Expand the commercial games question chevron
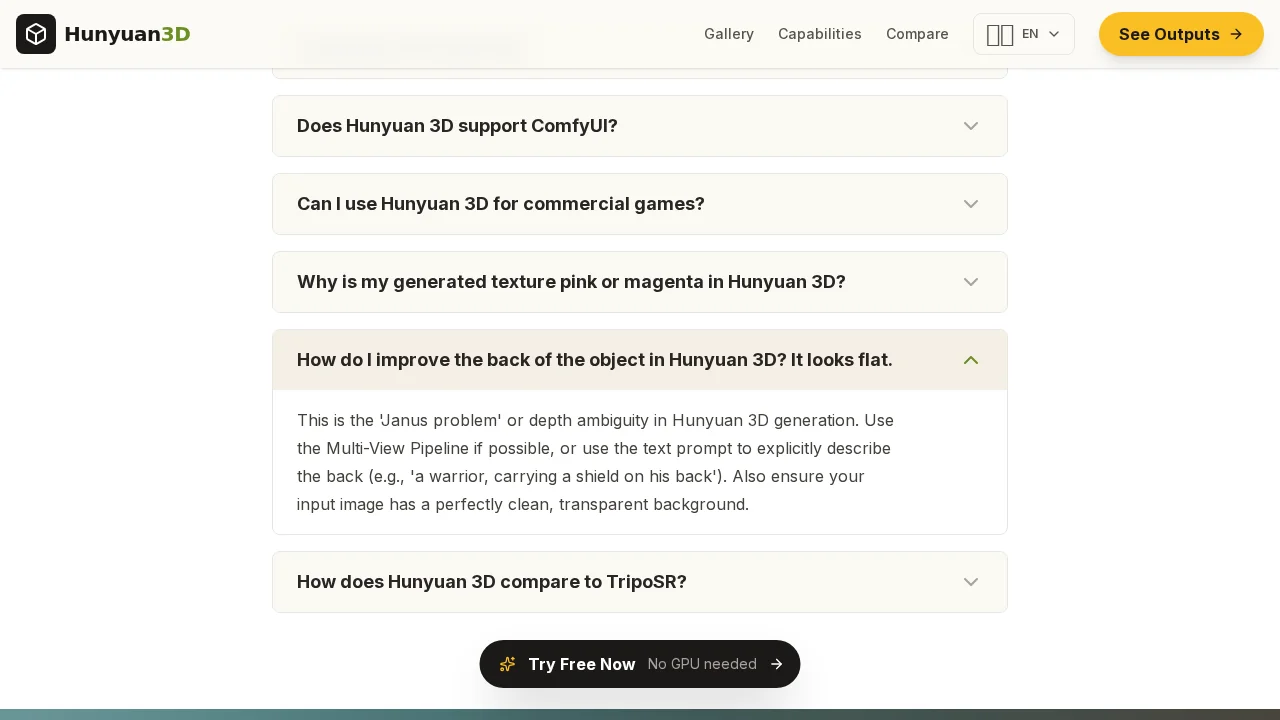This screenshot has height=720, width=1280. click(970, 204)
